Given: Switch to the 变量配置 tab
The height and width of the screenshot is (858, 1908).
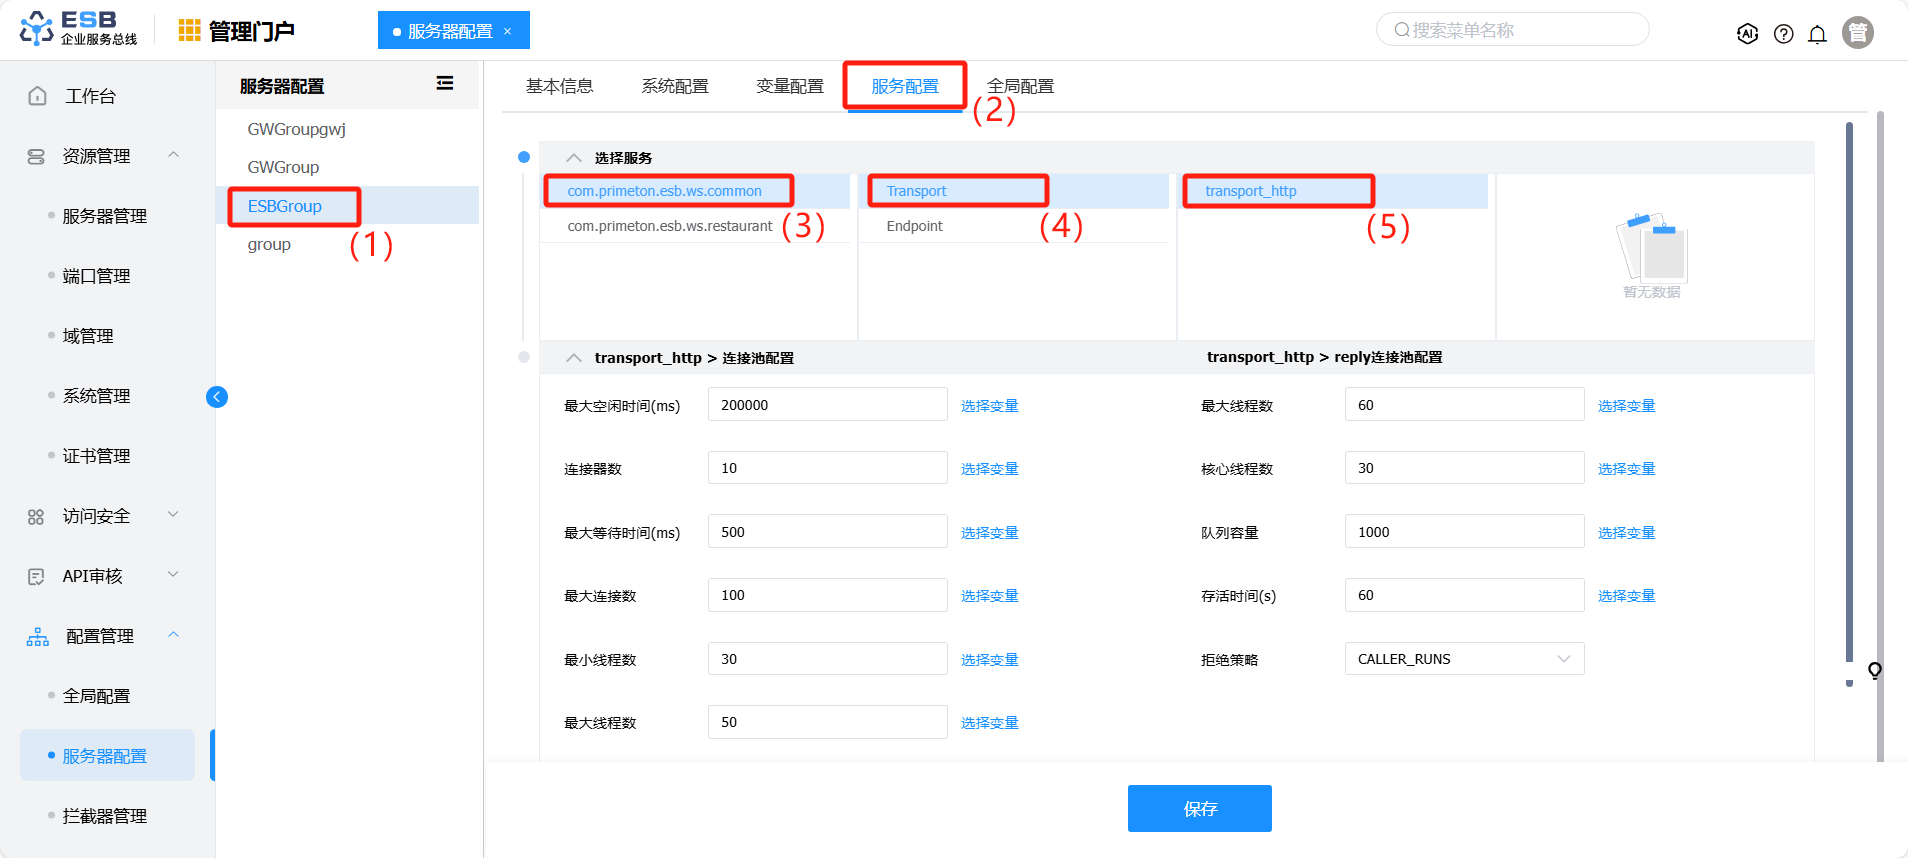Looking at the screenshot, I should 789,86.
